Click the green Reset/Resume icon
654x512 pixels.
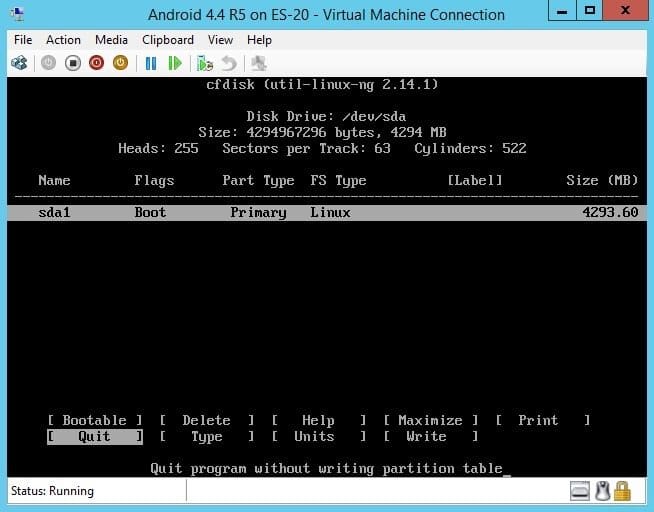pyautogui.click(x=175, y=63)
